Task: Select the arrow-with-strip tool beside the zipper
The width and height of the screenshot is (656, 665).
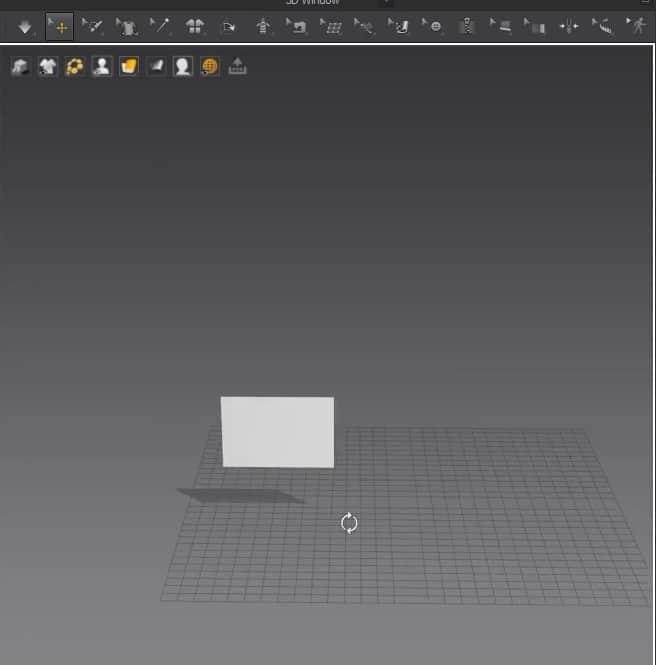Action: (x=500, y=26)
